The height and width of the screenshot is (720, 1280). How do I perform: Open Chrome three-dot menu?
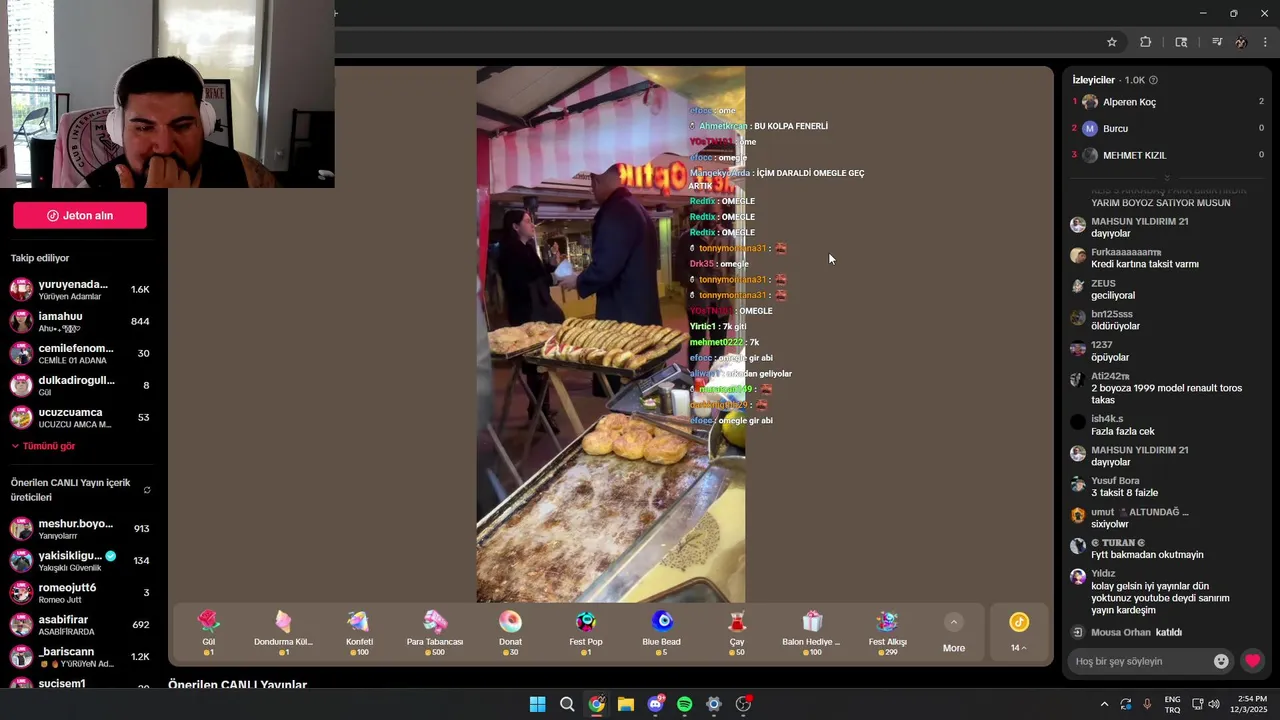click(1266, 42)
